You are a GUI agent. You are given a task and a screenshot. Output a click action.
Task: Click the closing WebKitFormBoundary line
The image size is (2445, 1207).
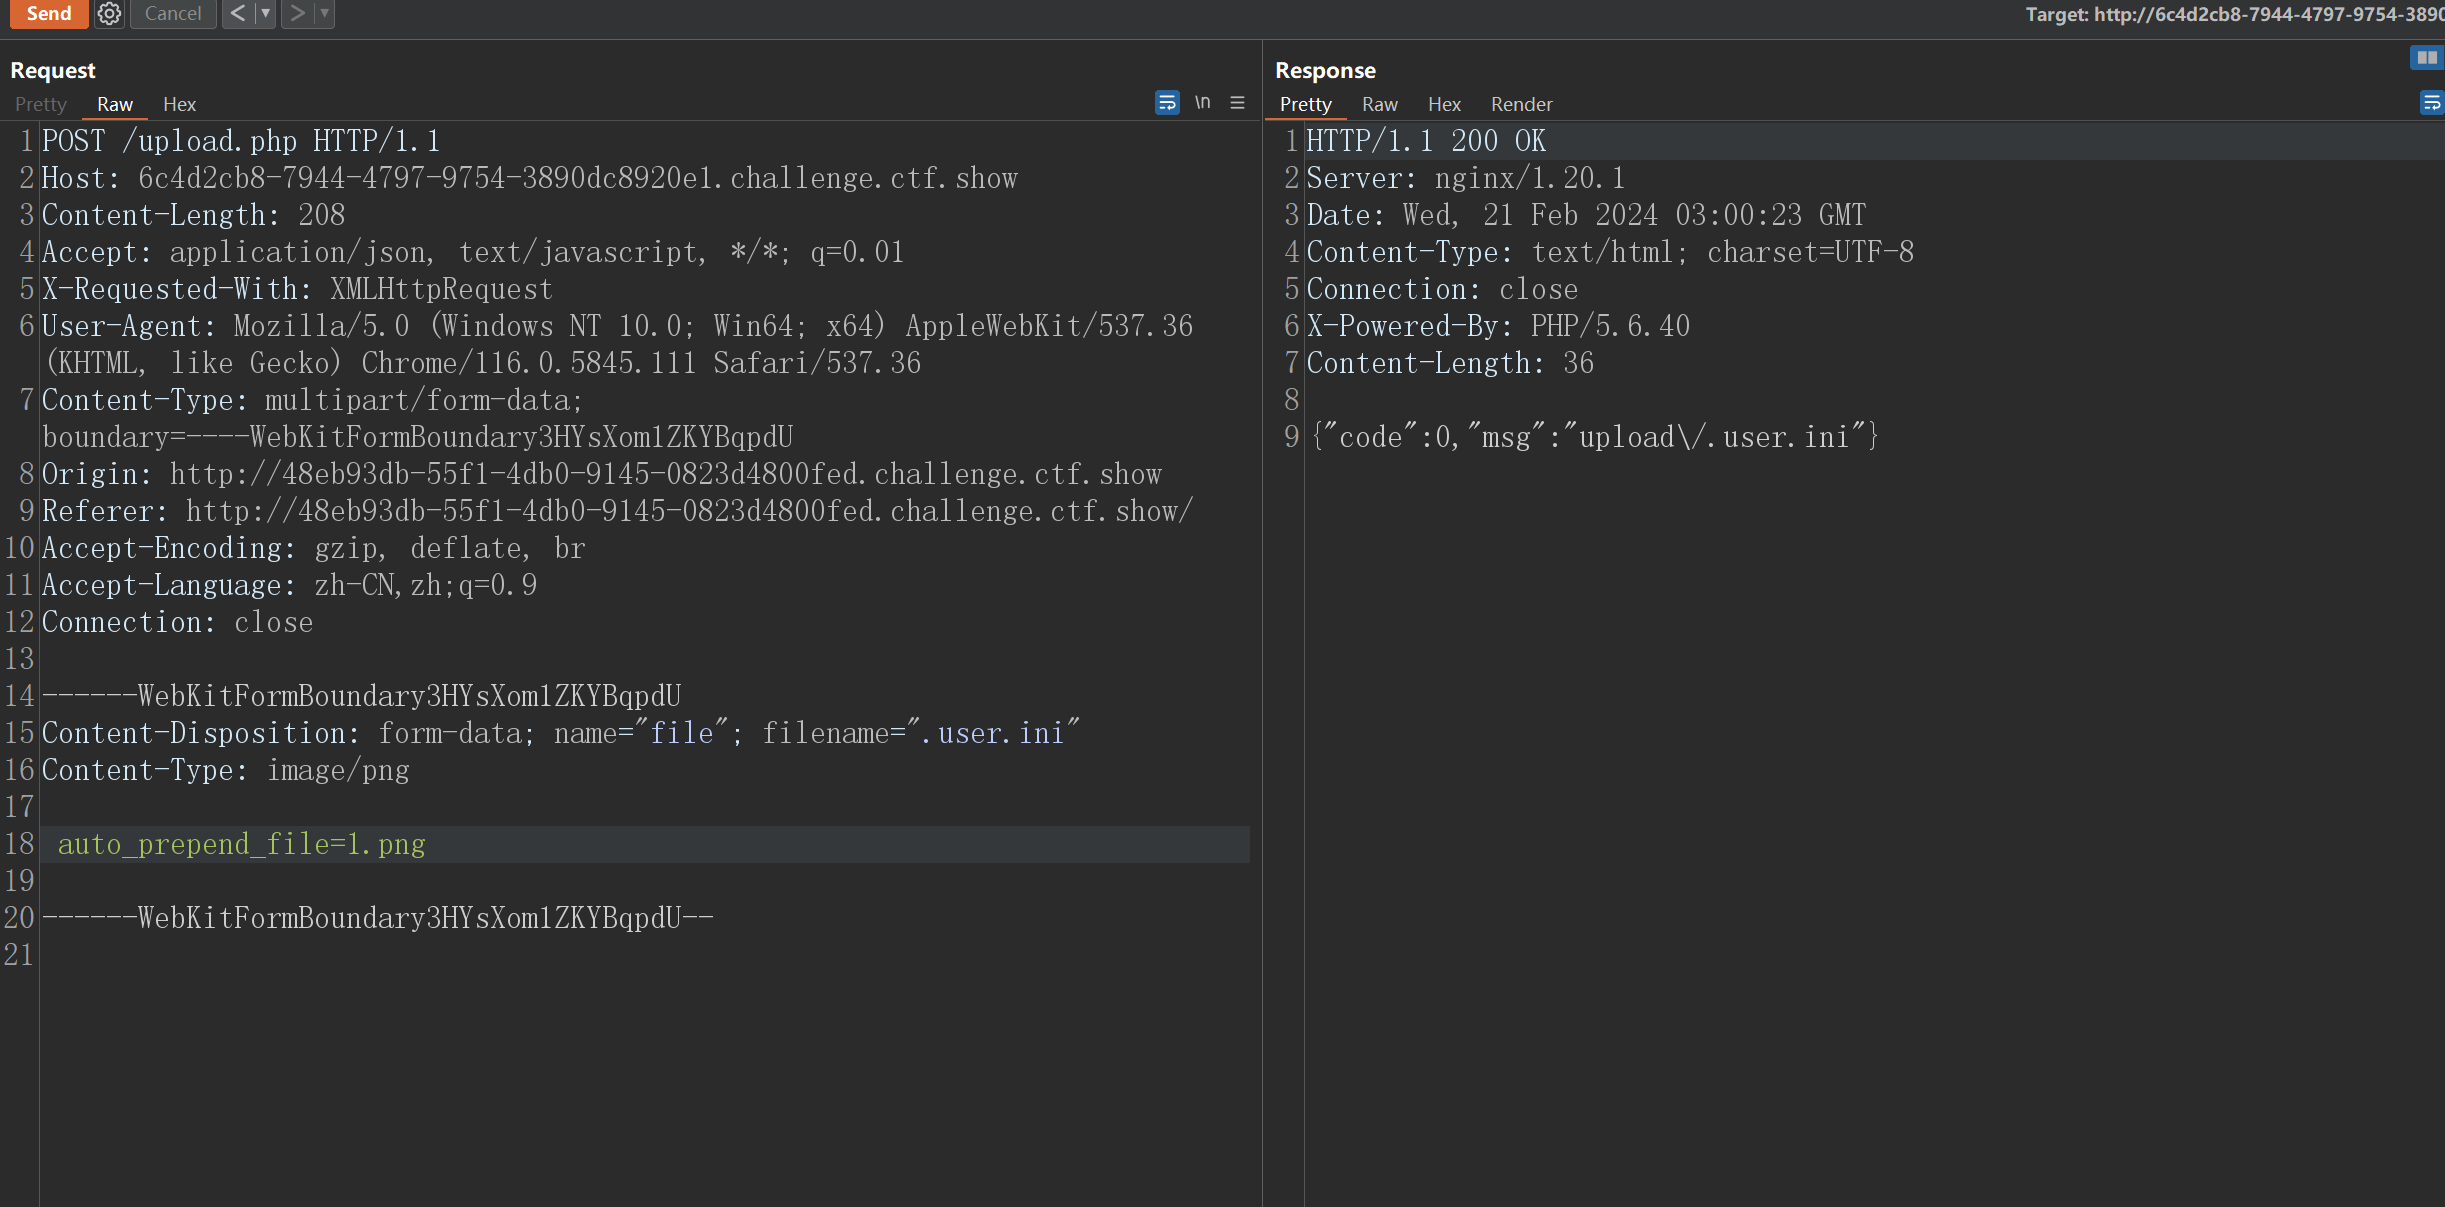tap(378, 918)
